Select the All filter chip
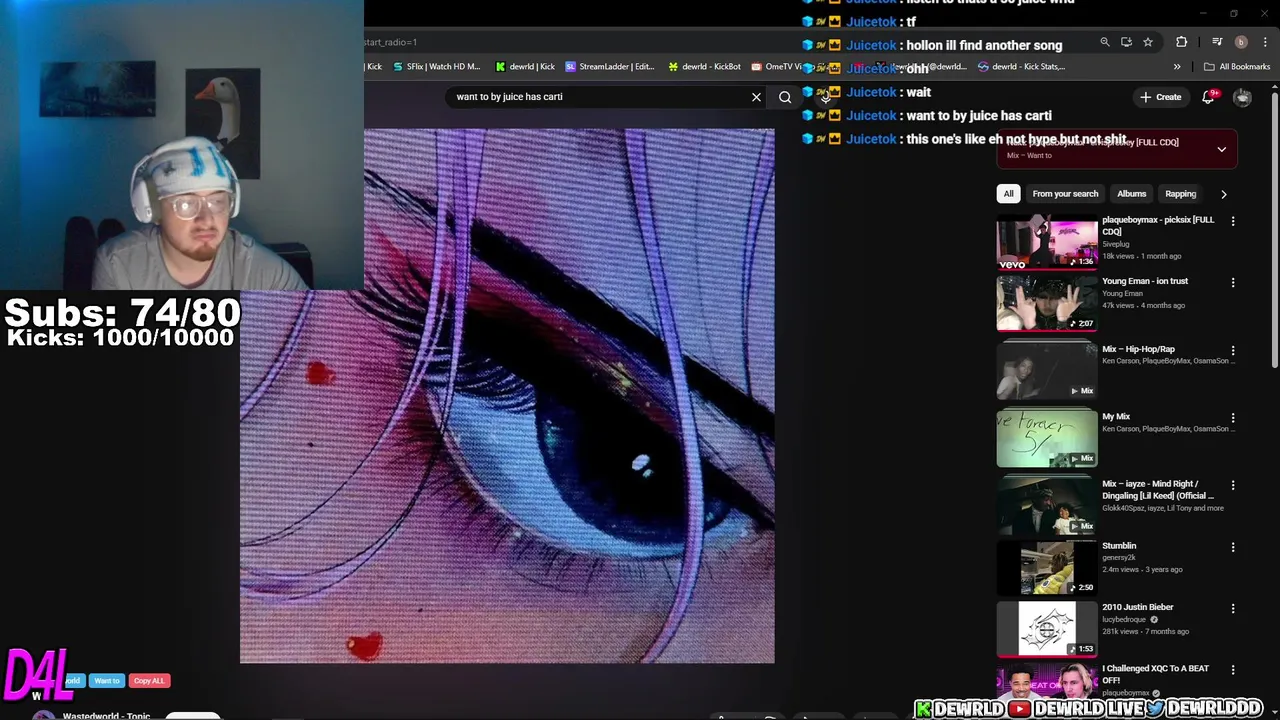The height and width of the screenshot is (720, 1280). pos(1008,194)
